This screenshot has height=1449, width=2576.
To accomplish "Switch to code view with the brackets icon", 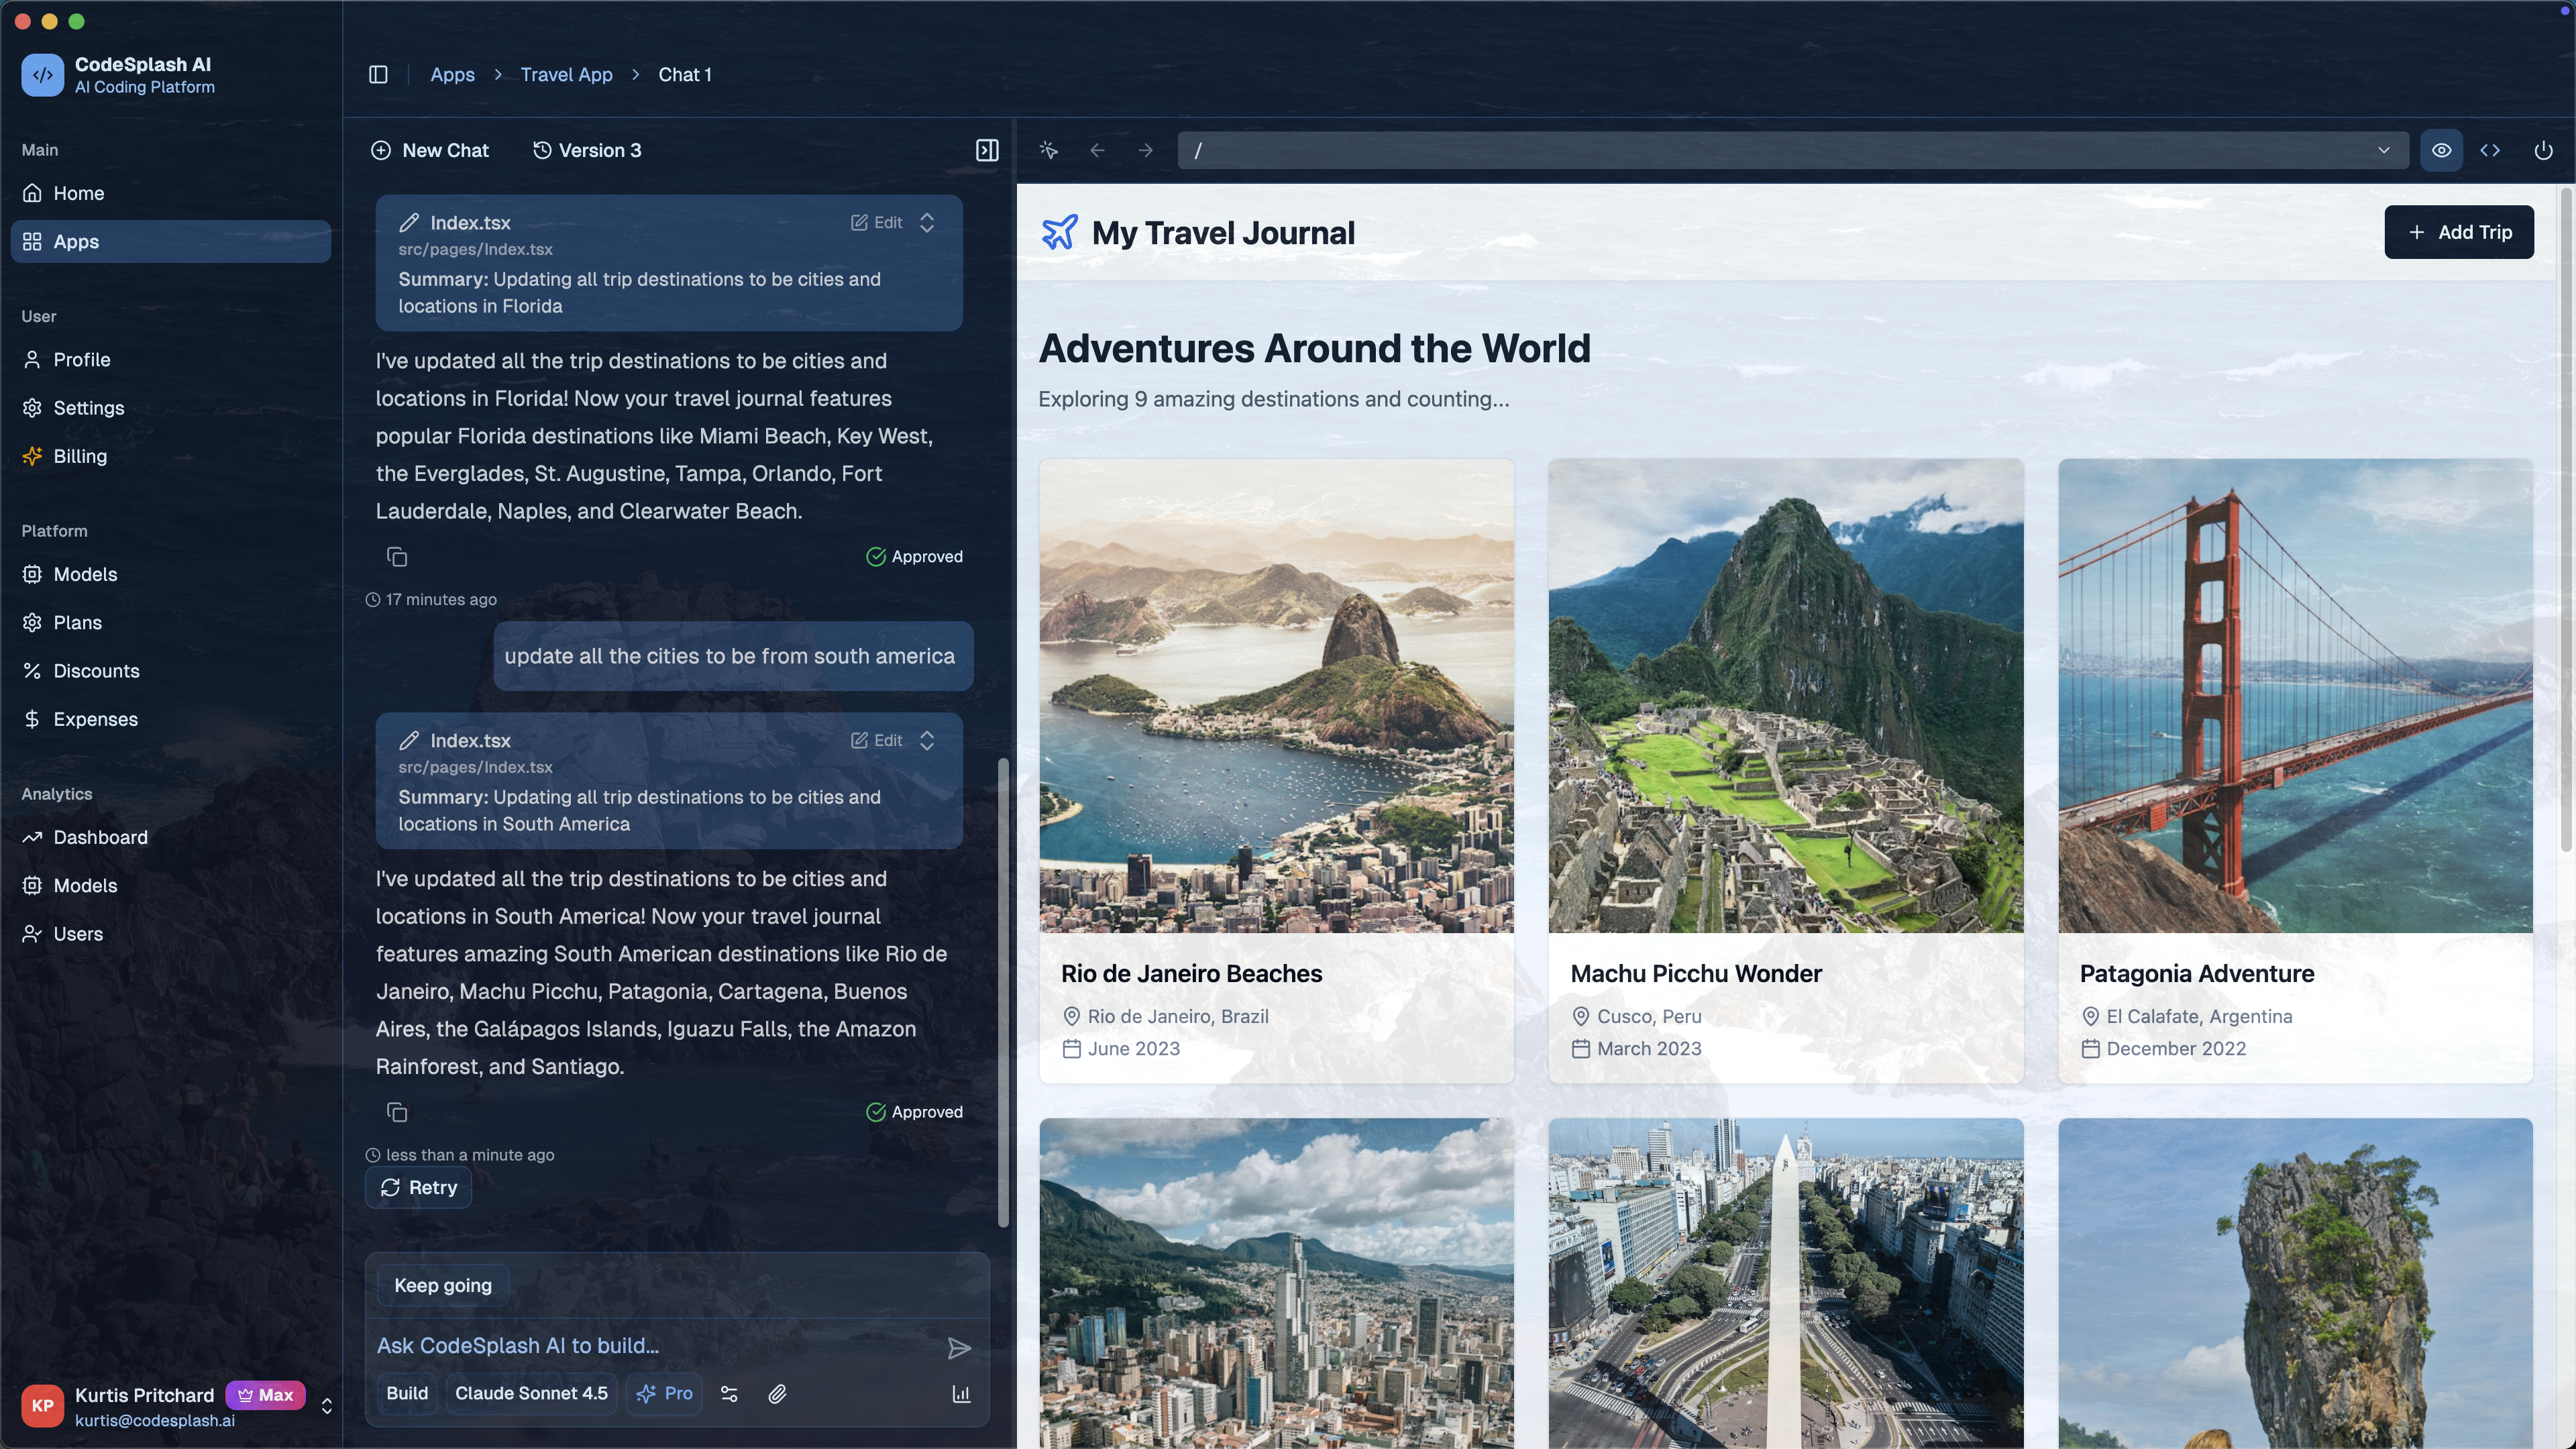I will [2490, 150].
